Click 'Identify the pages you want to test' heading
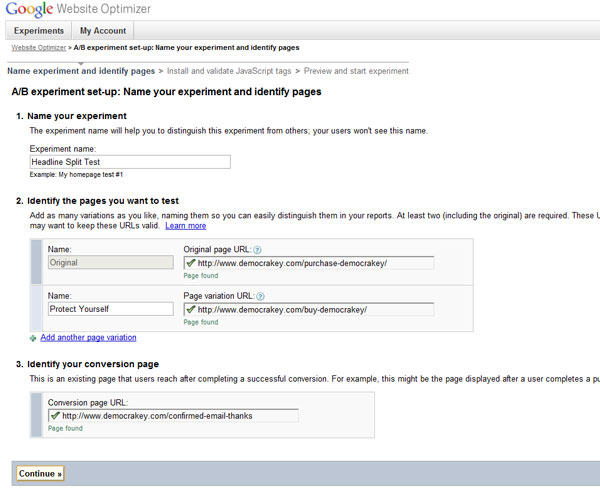Screen dimensions: 600x490 coord(103,201)
